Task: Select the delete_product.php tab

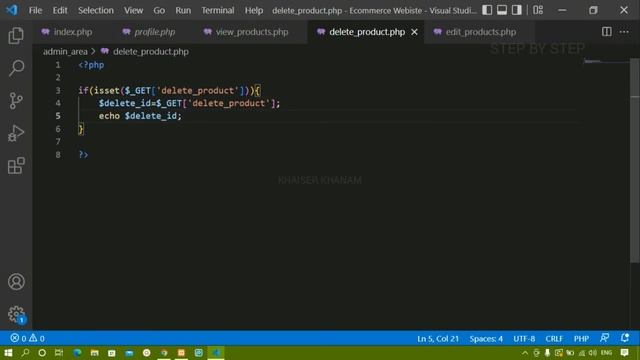Action: click(x=367, y=32)
